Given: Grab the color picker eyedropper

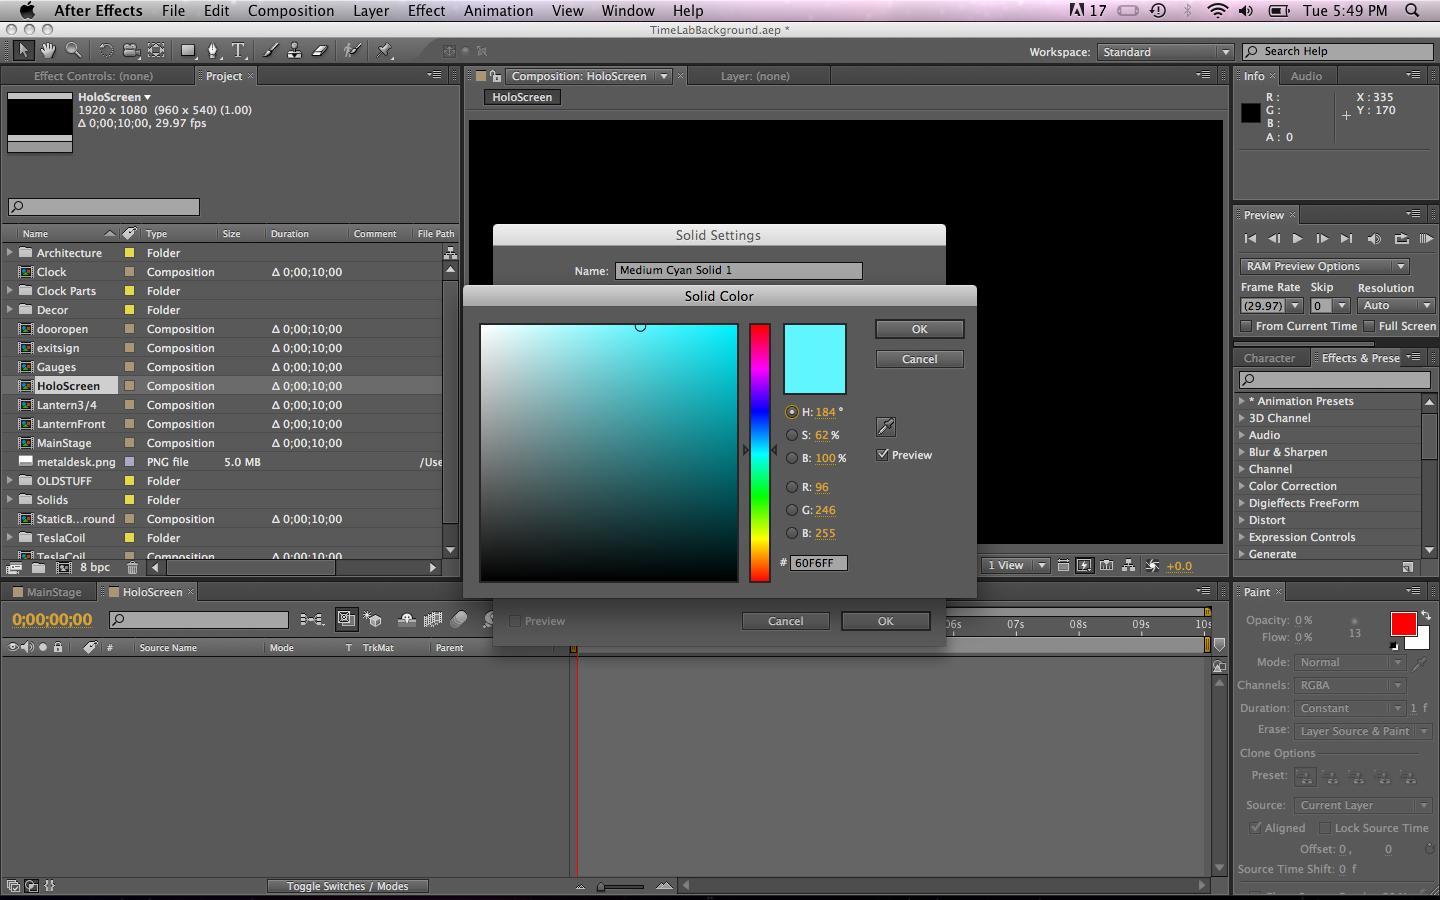Looking at the screenshot, I should pyautogui.click(x=885, y=427).
